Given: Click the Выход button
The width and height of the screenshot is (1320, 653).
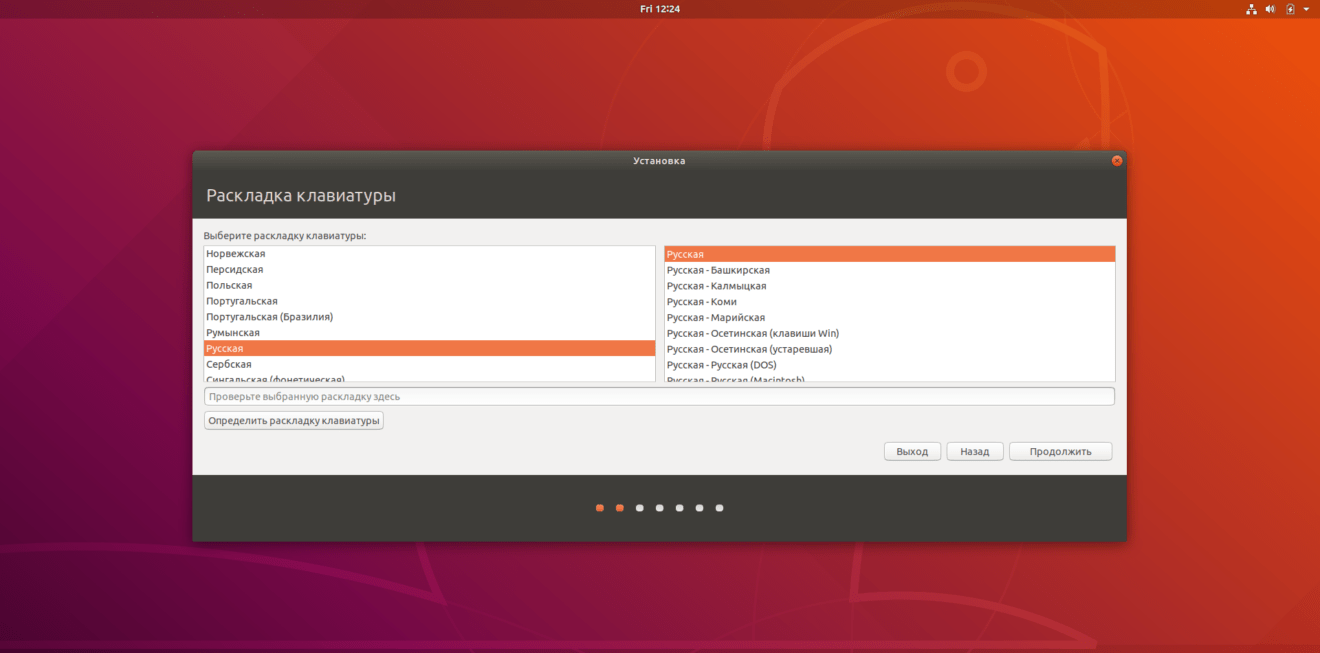Looking at the screenshot, I should pos(911,450).
